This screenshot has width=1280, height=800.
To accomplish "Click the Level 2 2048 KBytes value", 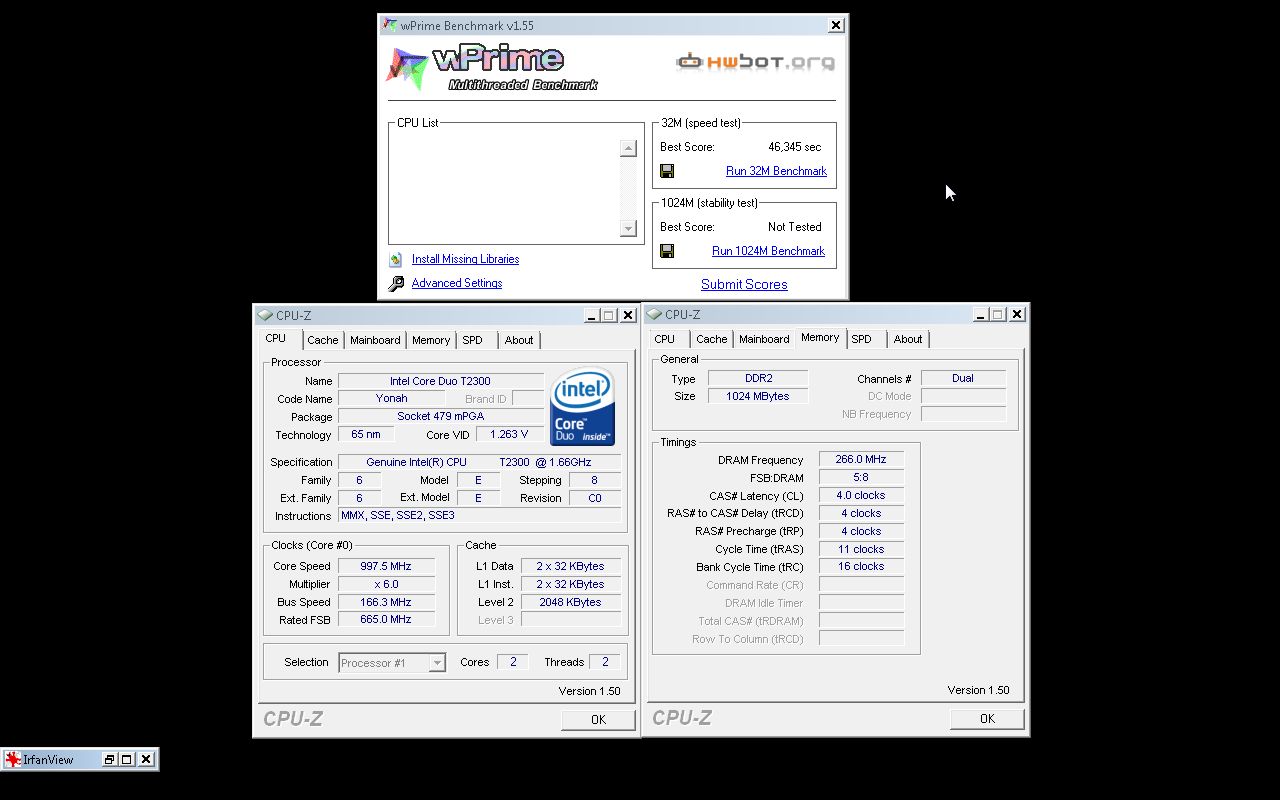I will [x=570, y=602].
